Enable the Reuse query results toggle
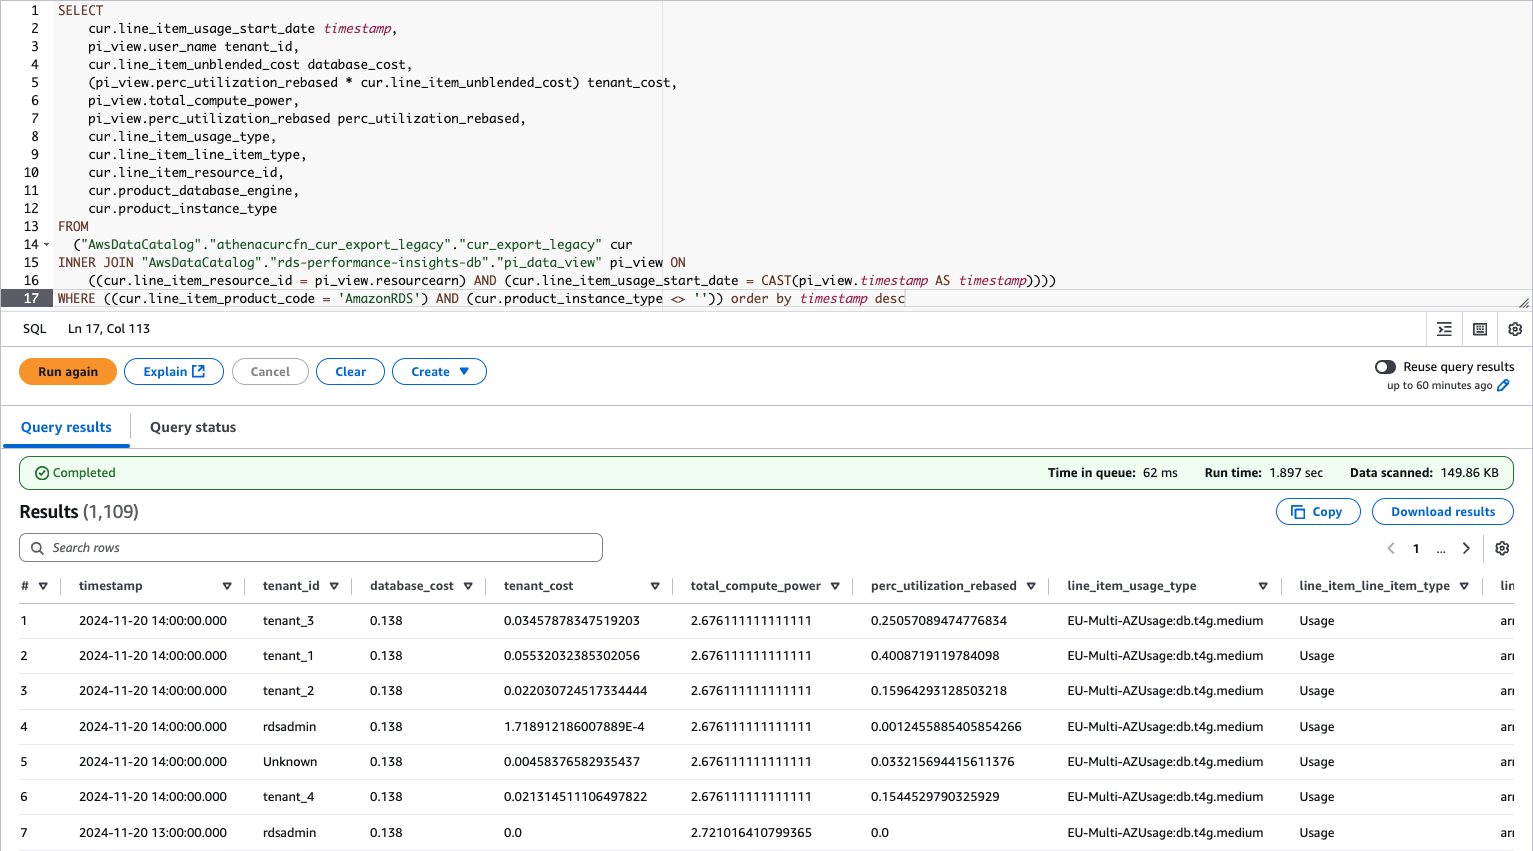 (1385, 366)
